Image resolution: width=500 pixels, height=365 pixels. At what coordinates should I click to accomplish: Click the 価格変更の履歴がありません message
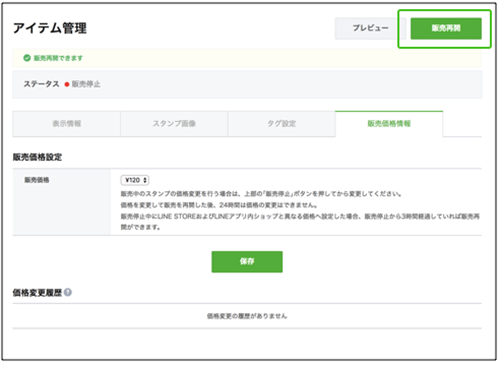pyautogui.click(x=247, y=316)
